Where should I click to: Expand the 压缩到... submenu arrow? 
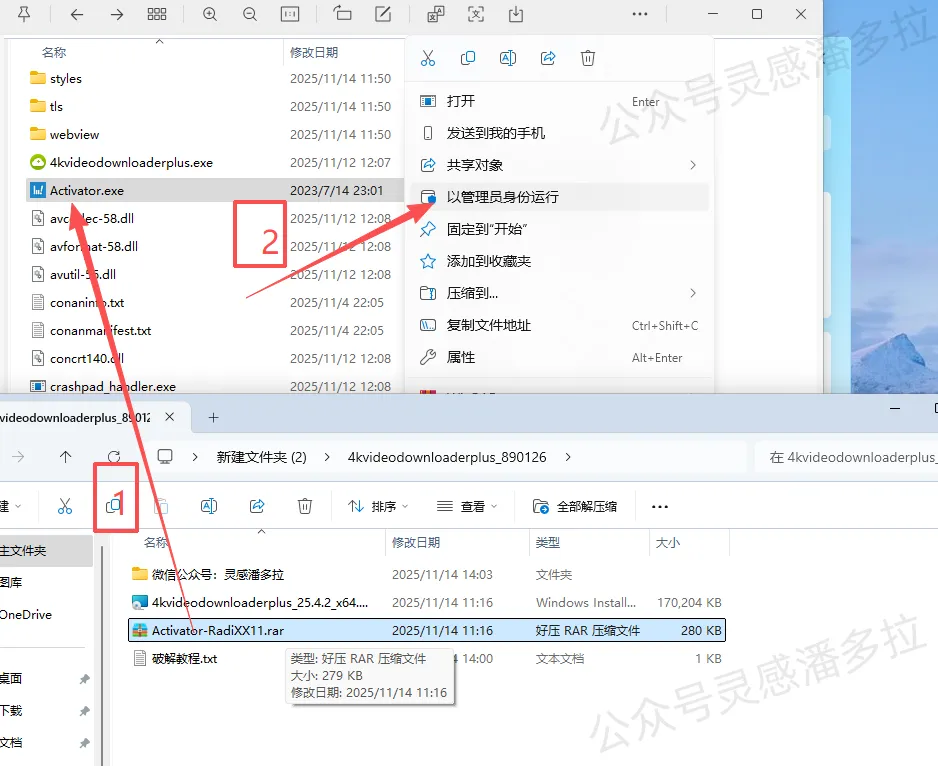coord(693,293)
